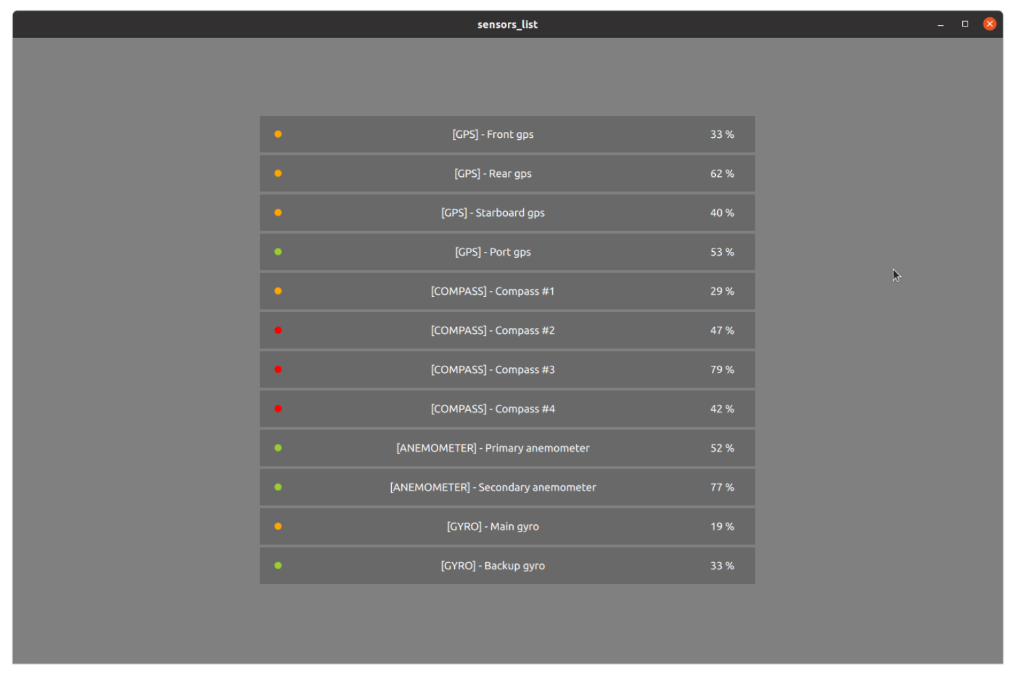This screenshot has height=679, width=1019.
Task: Click the orange status dot for Front gps
Action: (x=278, y=134)
